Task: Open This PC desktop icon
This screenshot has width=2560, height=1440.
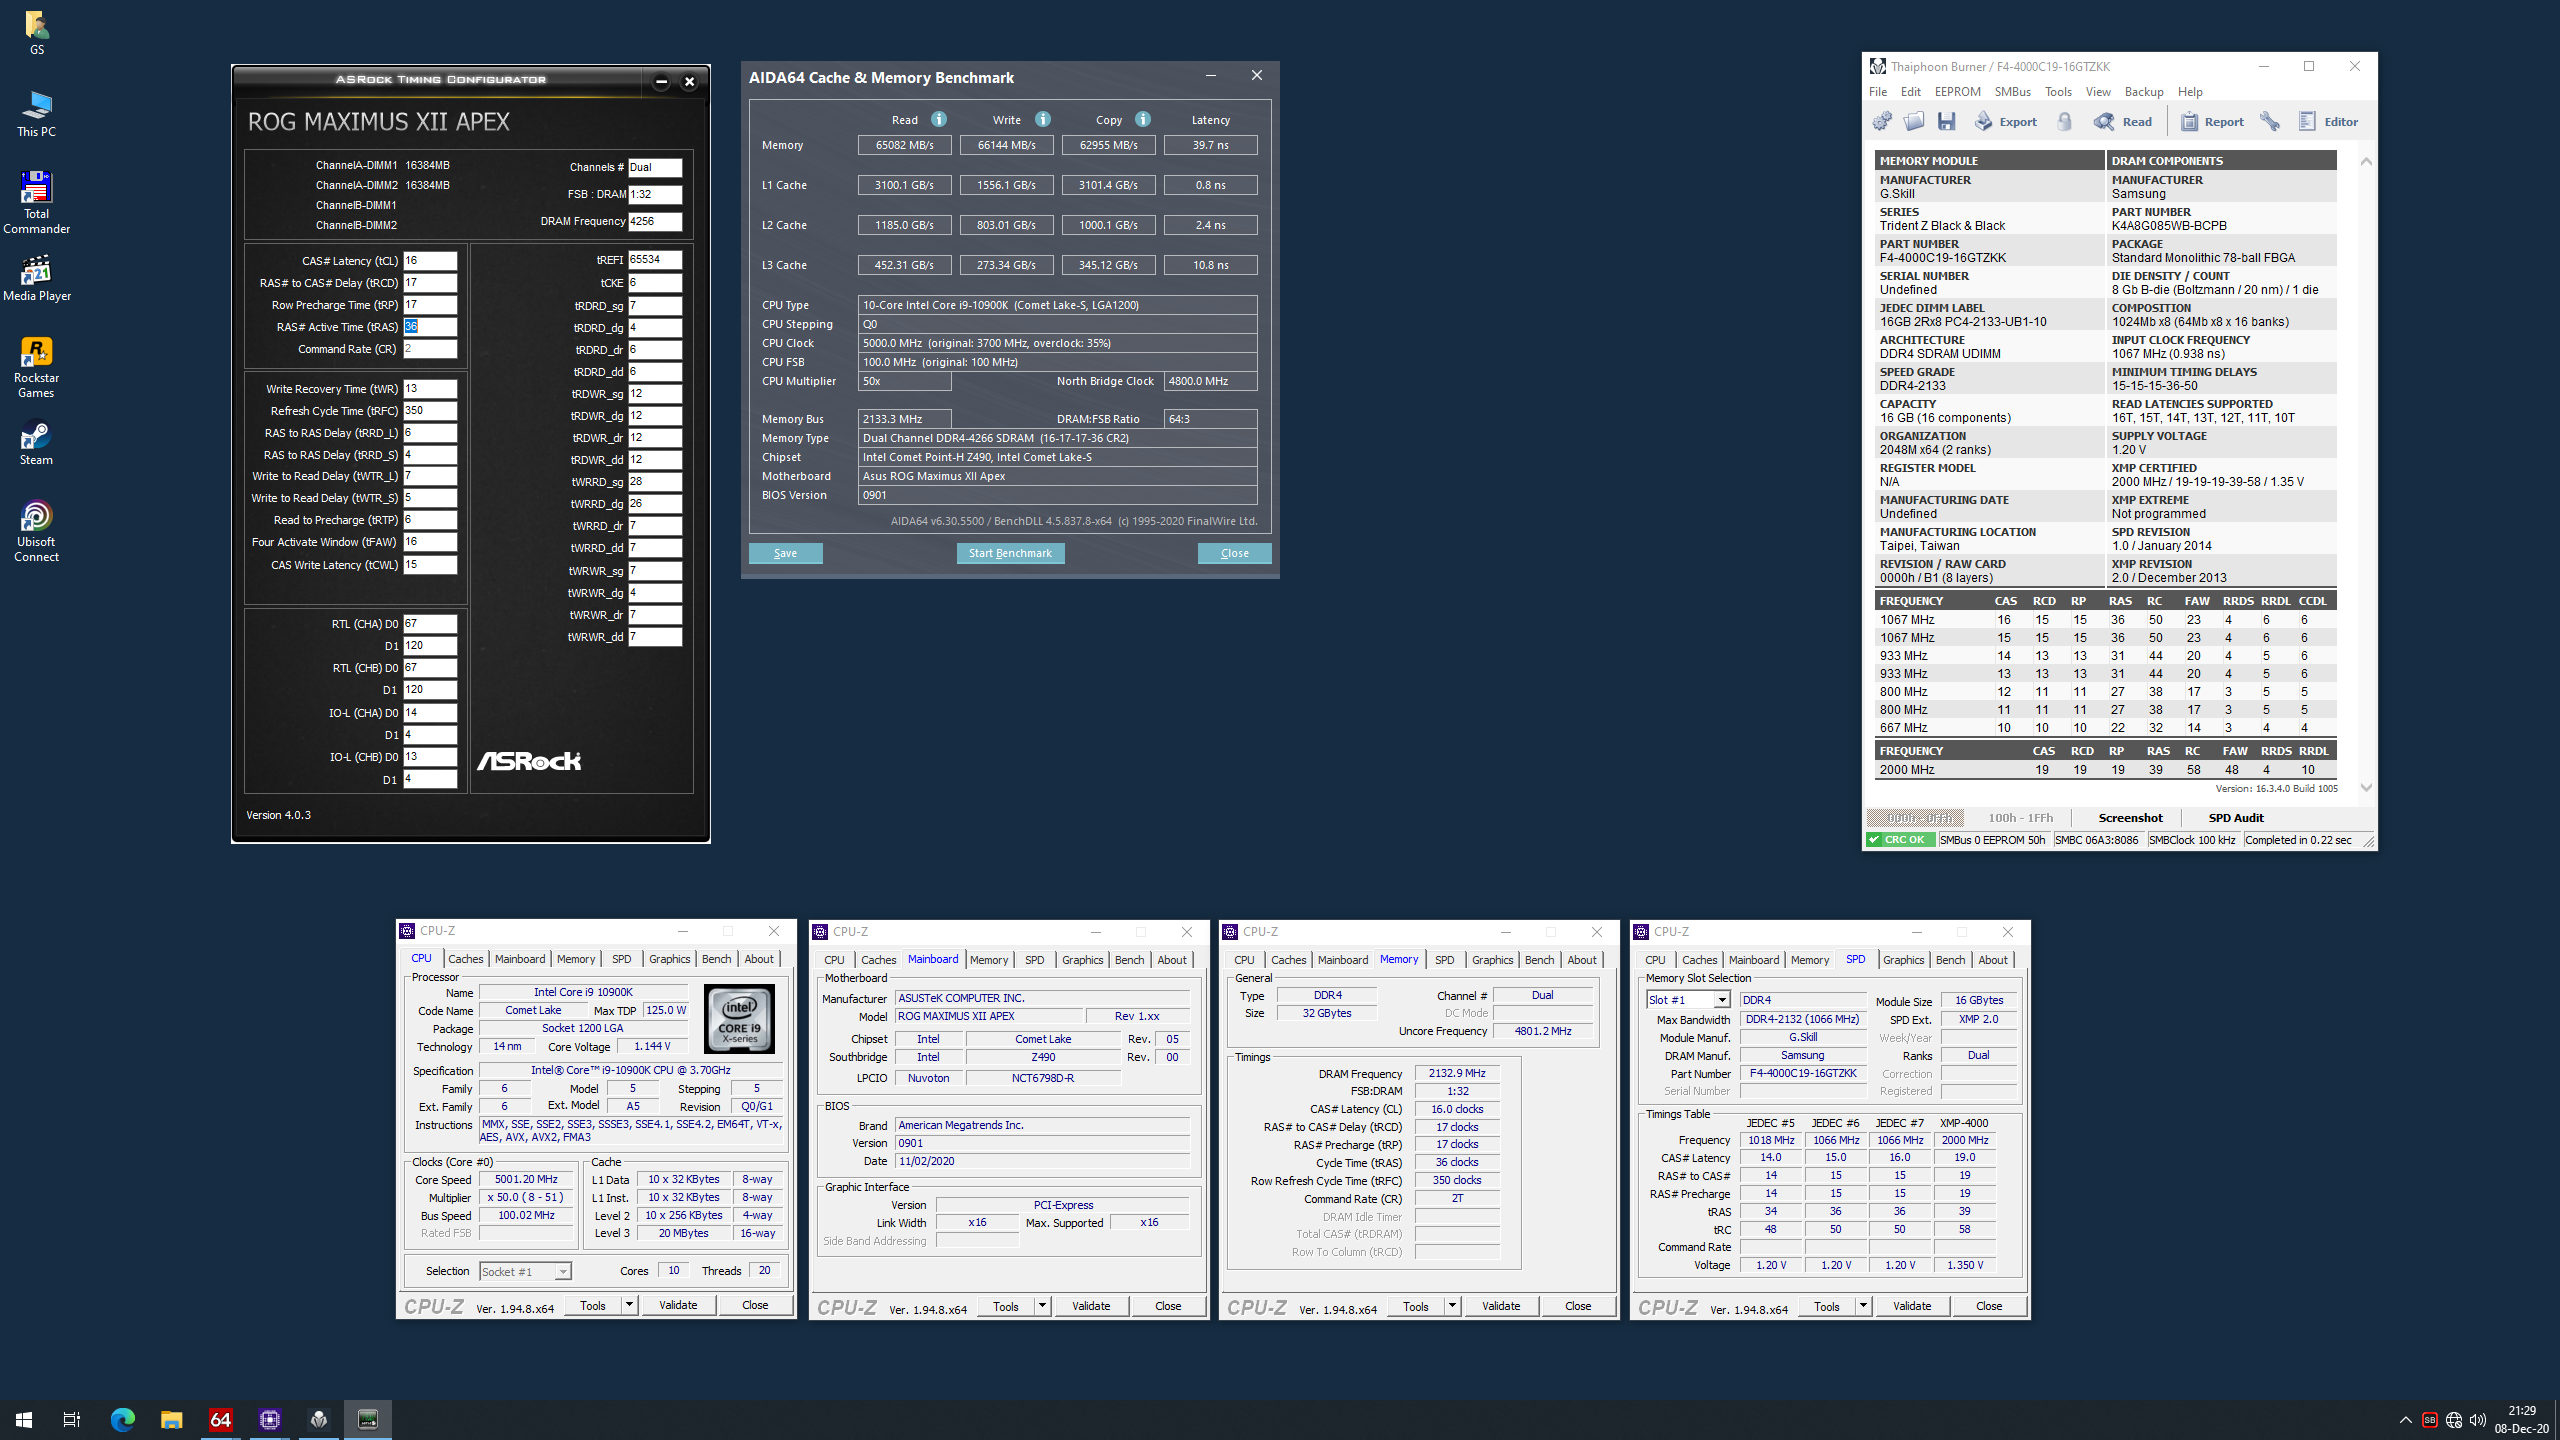Action: 36,113
